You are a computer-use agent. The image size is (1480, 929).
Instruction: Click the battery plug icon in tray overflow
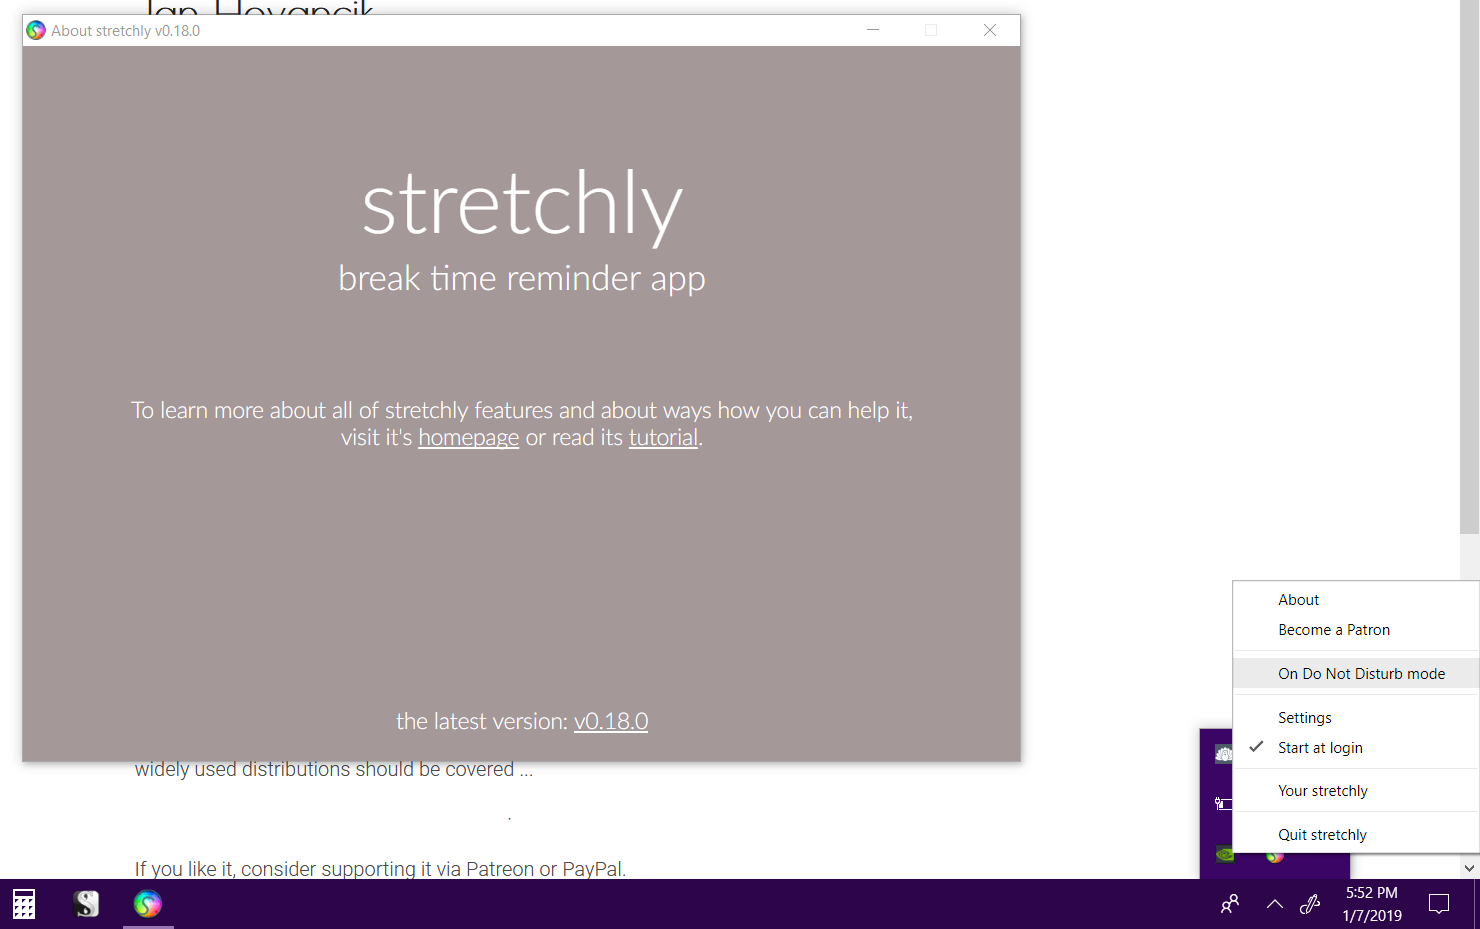pyautogui.click(x=1223, y=803)
